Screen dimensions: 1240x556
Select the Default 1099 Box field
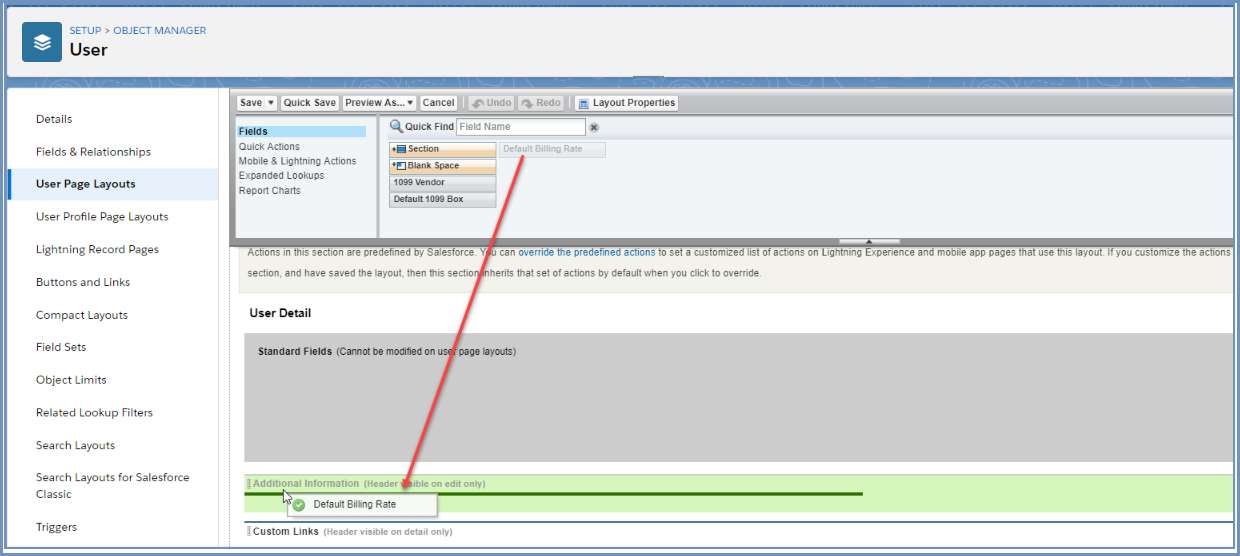443,199
